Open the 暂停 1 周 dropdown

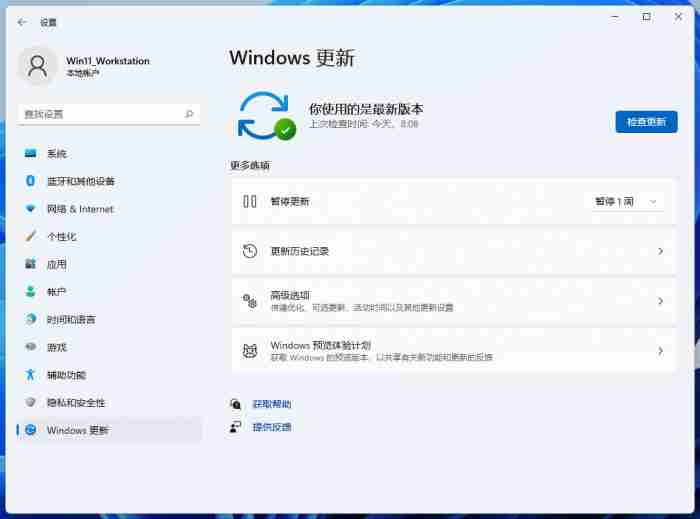[x=628, y=202]
